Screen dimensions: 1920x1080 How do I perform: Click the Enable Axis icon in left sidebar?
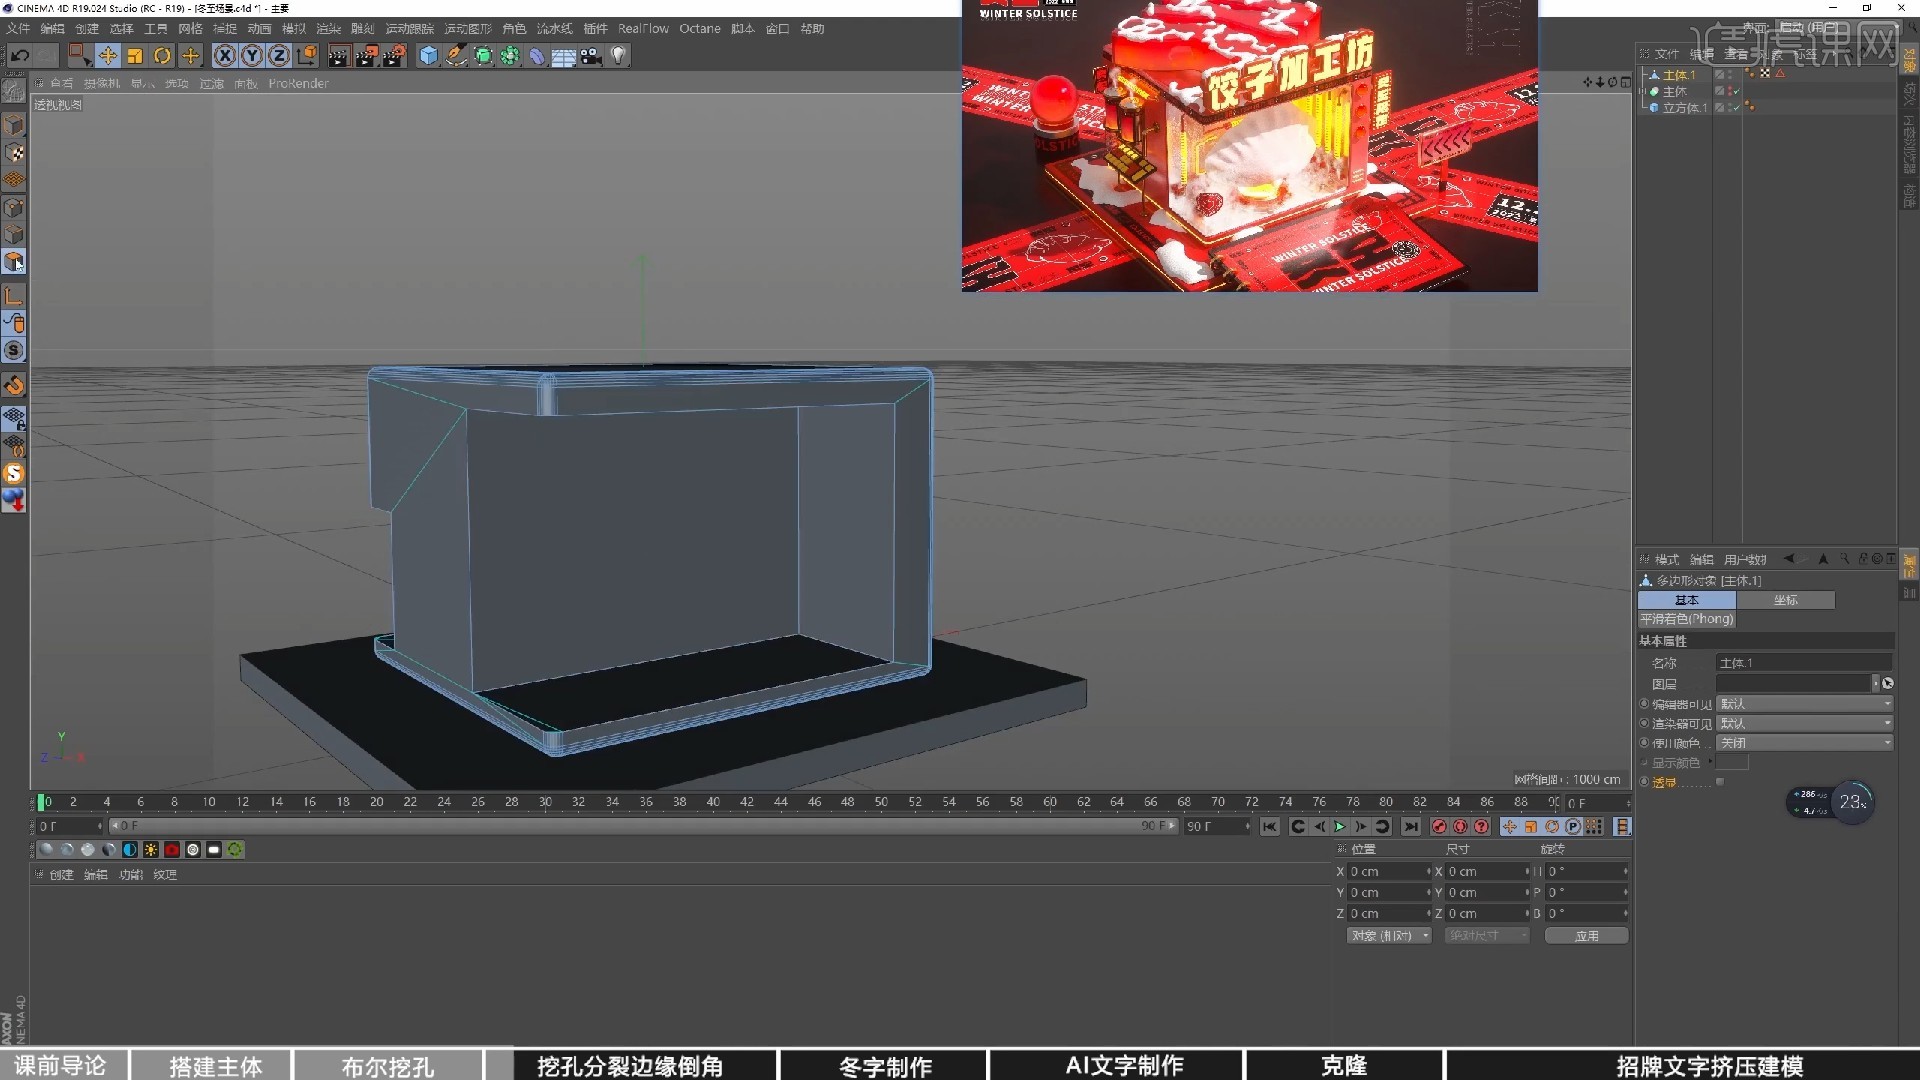point(14,296)
